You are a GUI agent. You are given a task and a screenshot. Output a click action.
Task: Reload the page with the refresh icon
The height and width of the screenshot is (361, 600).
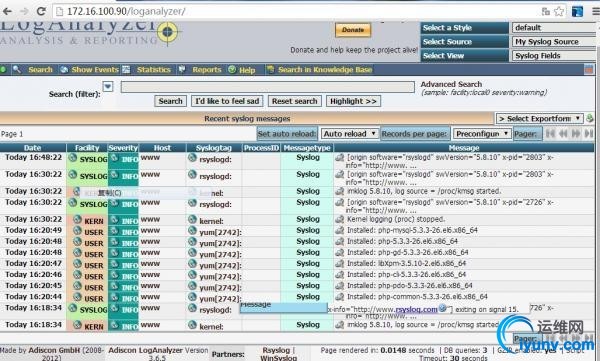pos(41,11)
